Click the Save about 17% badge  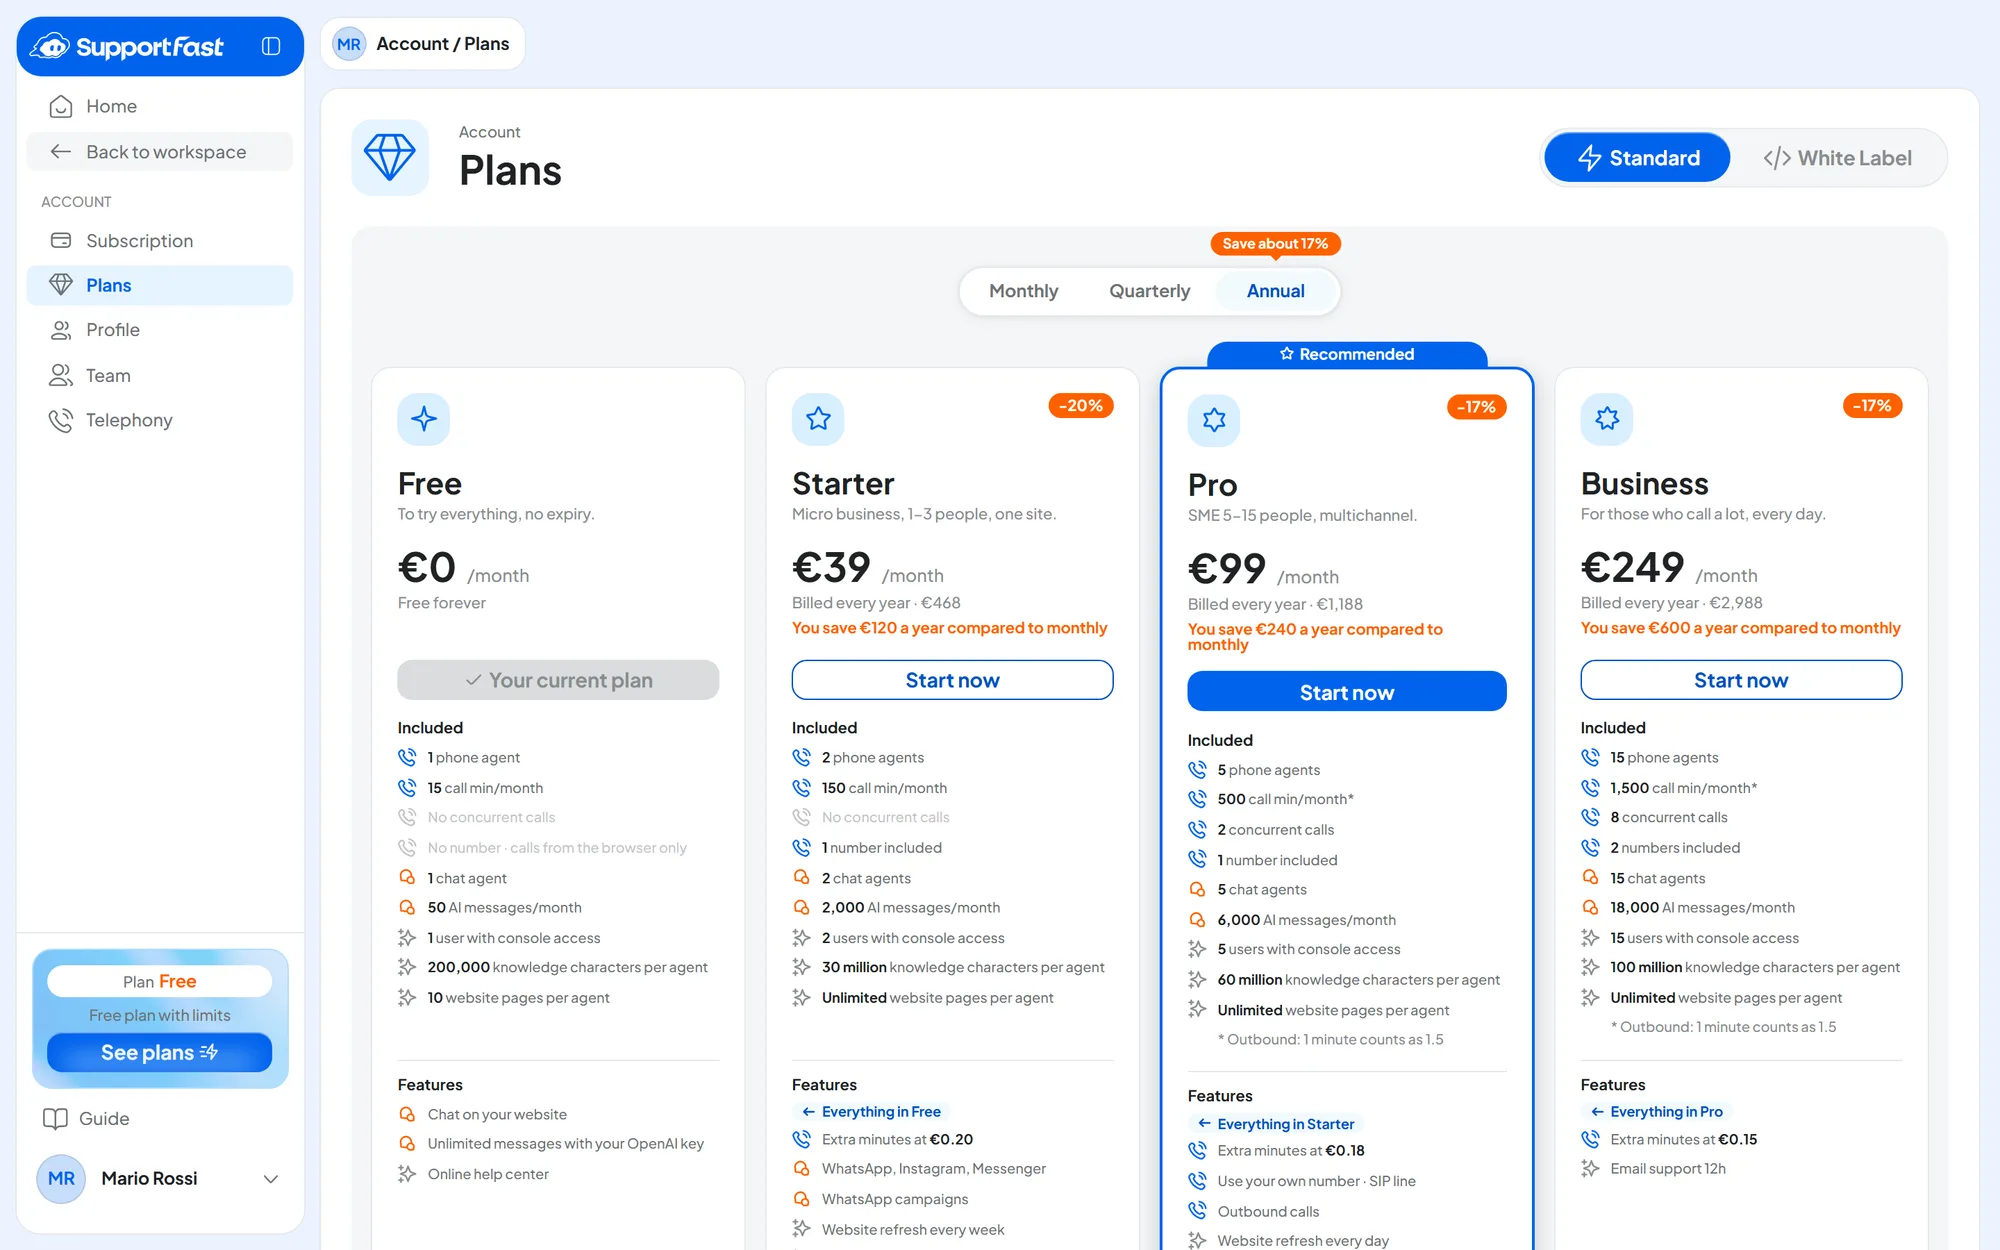tap(1275, 244)
